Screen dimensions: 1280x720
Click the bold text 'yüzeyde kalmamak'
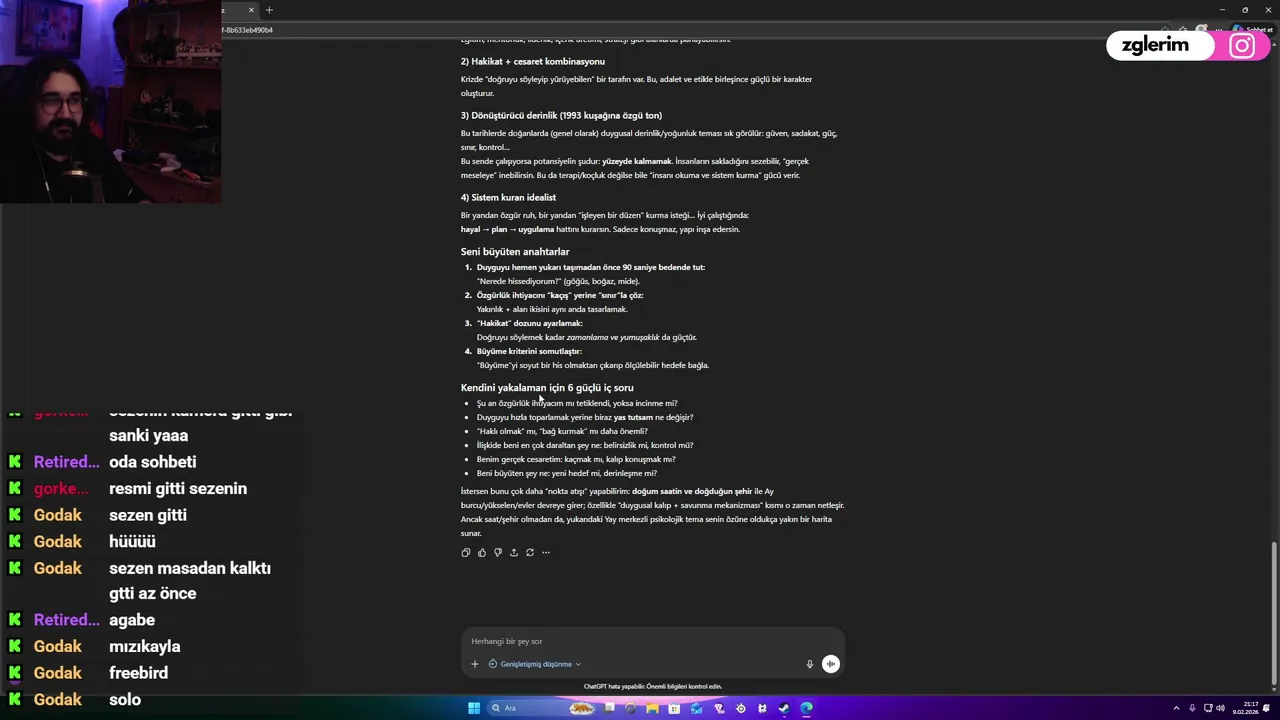(x=637, y=161)
